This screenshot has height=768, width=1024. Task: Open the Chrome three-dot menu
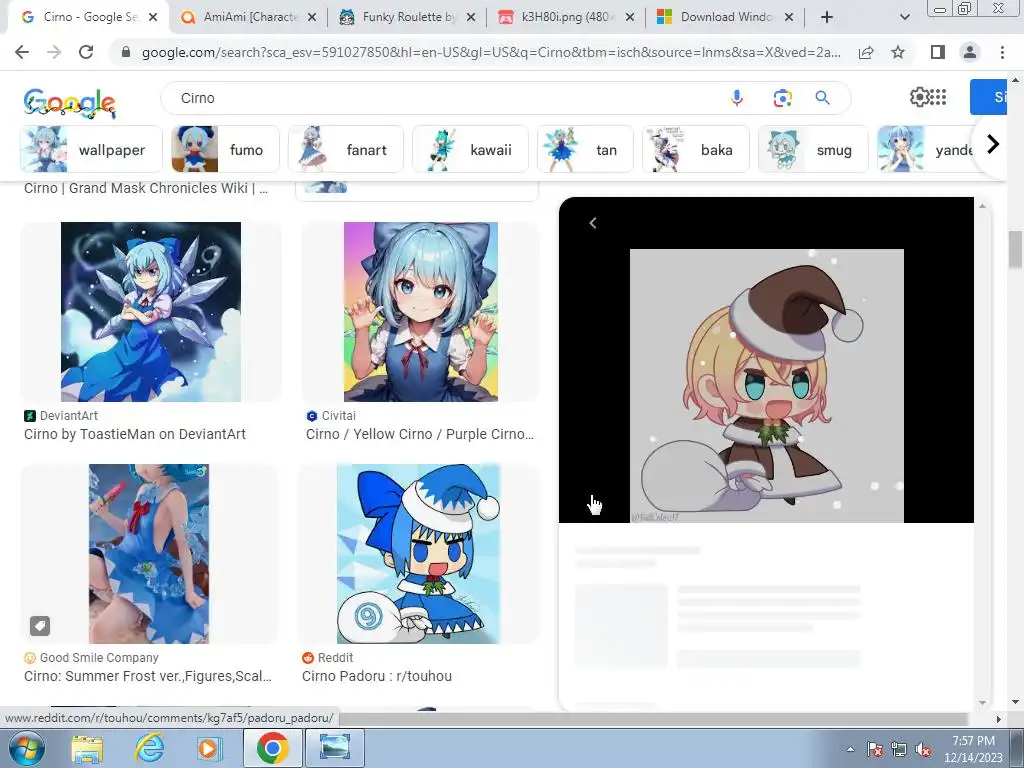click(1002, 52)
